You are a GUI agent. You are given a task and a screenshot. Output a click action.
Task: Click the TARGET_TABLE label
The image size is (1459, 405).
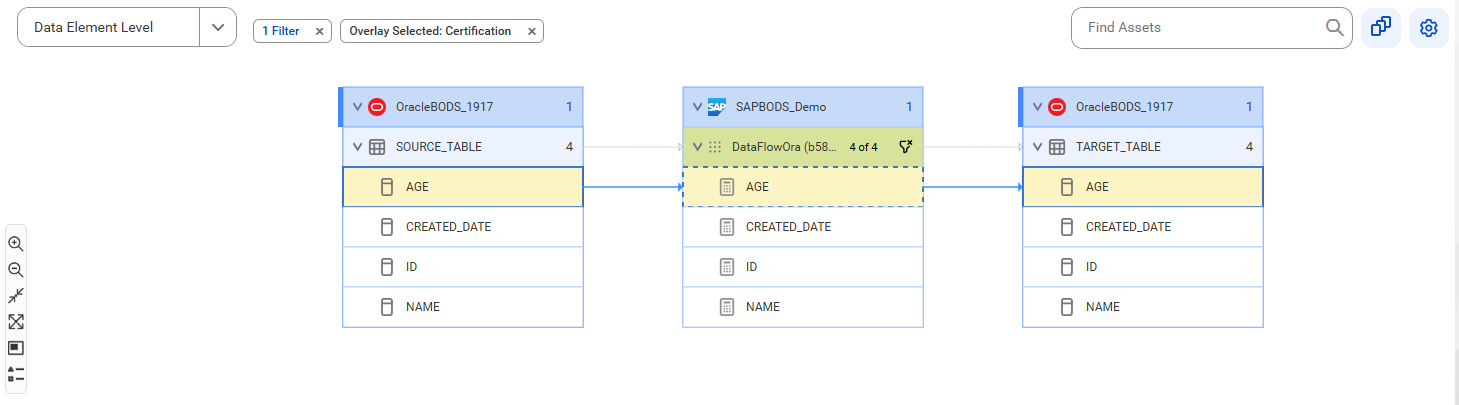tap(1118, 147)
